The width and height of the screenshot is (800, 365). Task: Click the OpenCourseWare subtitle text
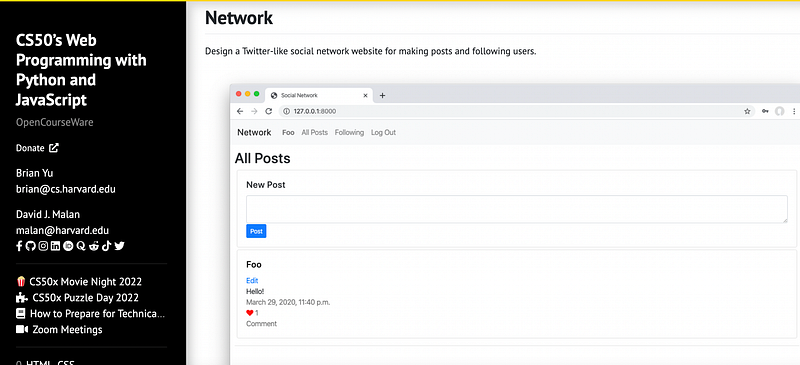(55, 123)
